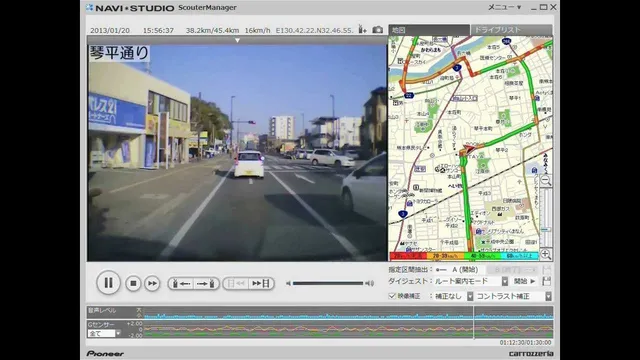Click the 音声レベル audio waveform timeline

[349, 313]
